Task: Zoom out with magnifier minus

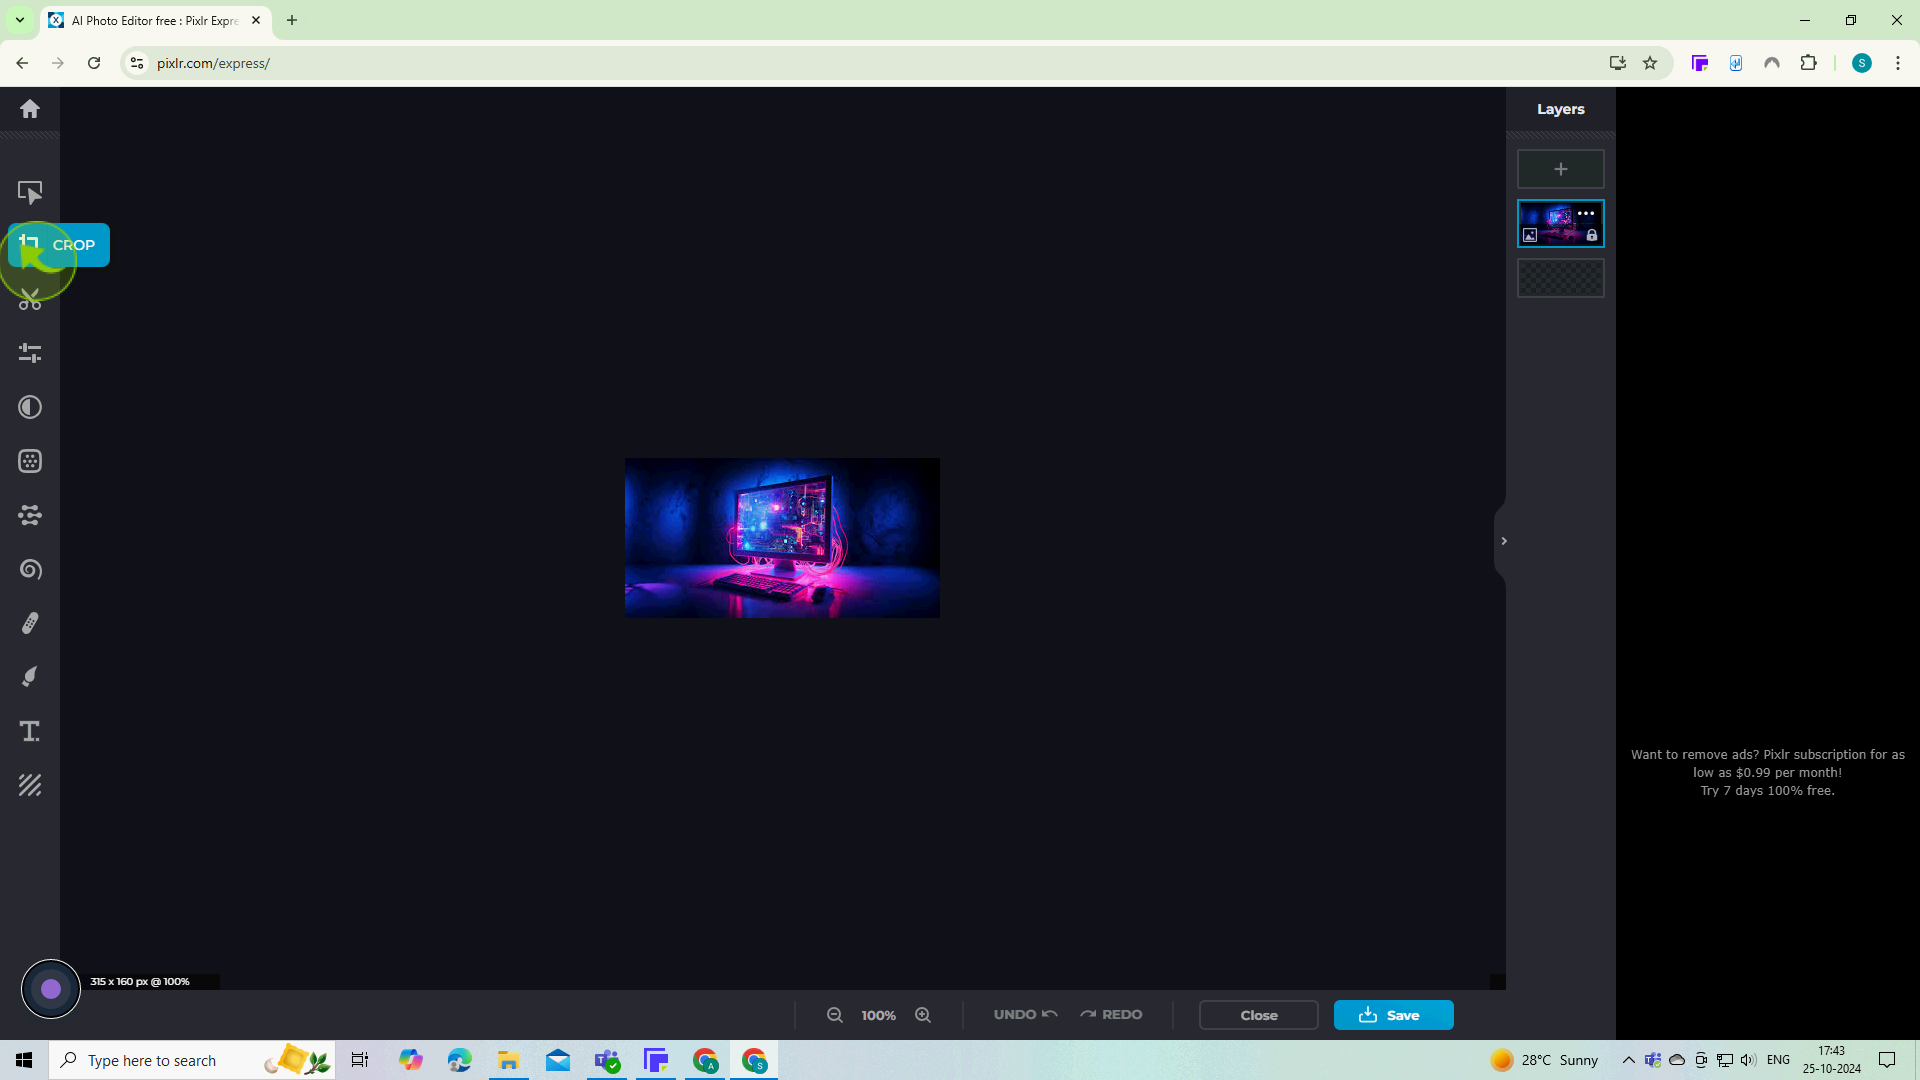Action: tap(835, 1015)
